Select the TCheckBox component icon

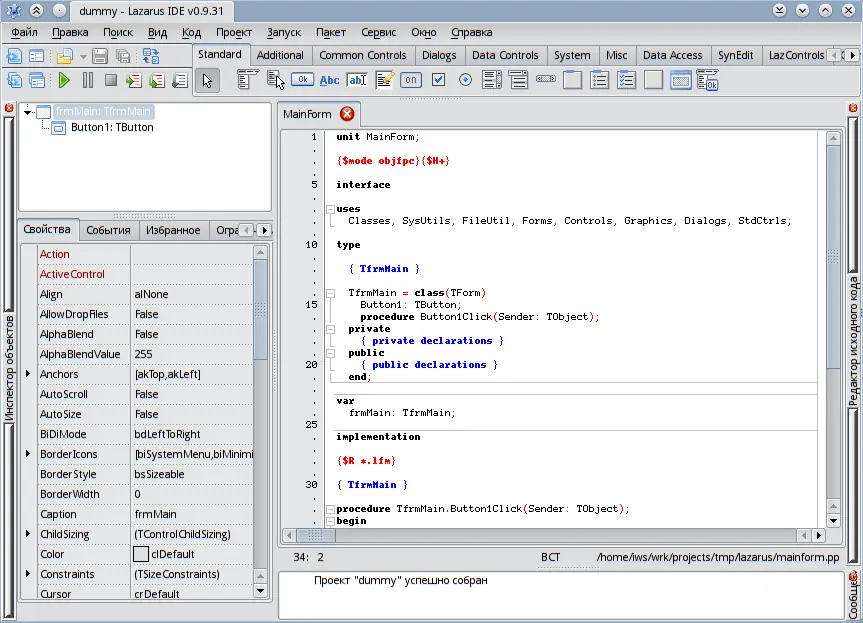(x=438, y=80)
